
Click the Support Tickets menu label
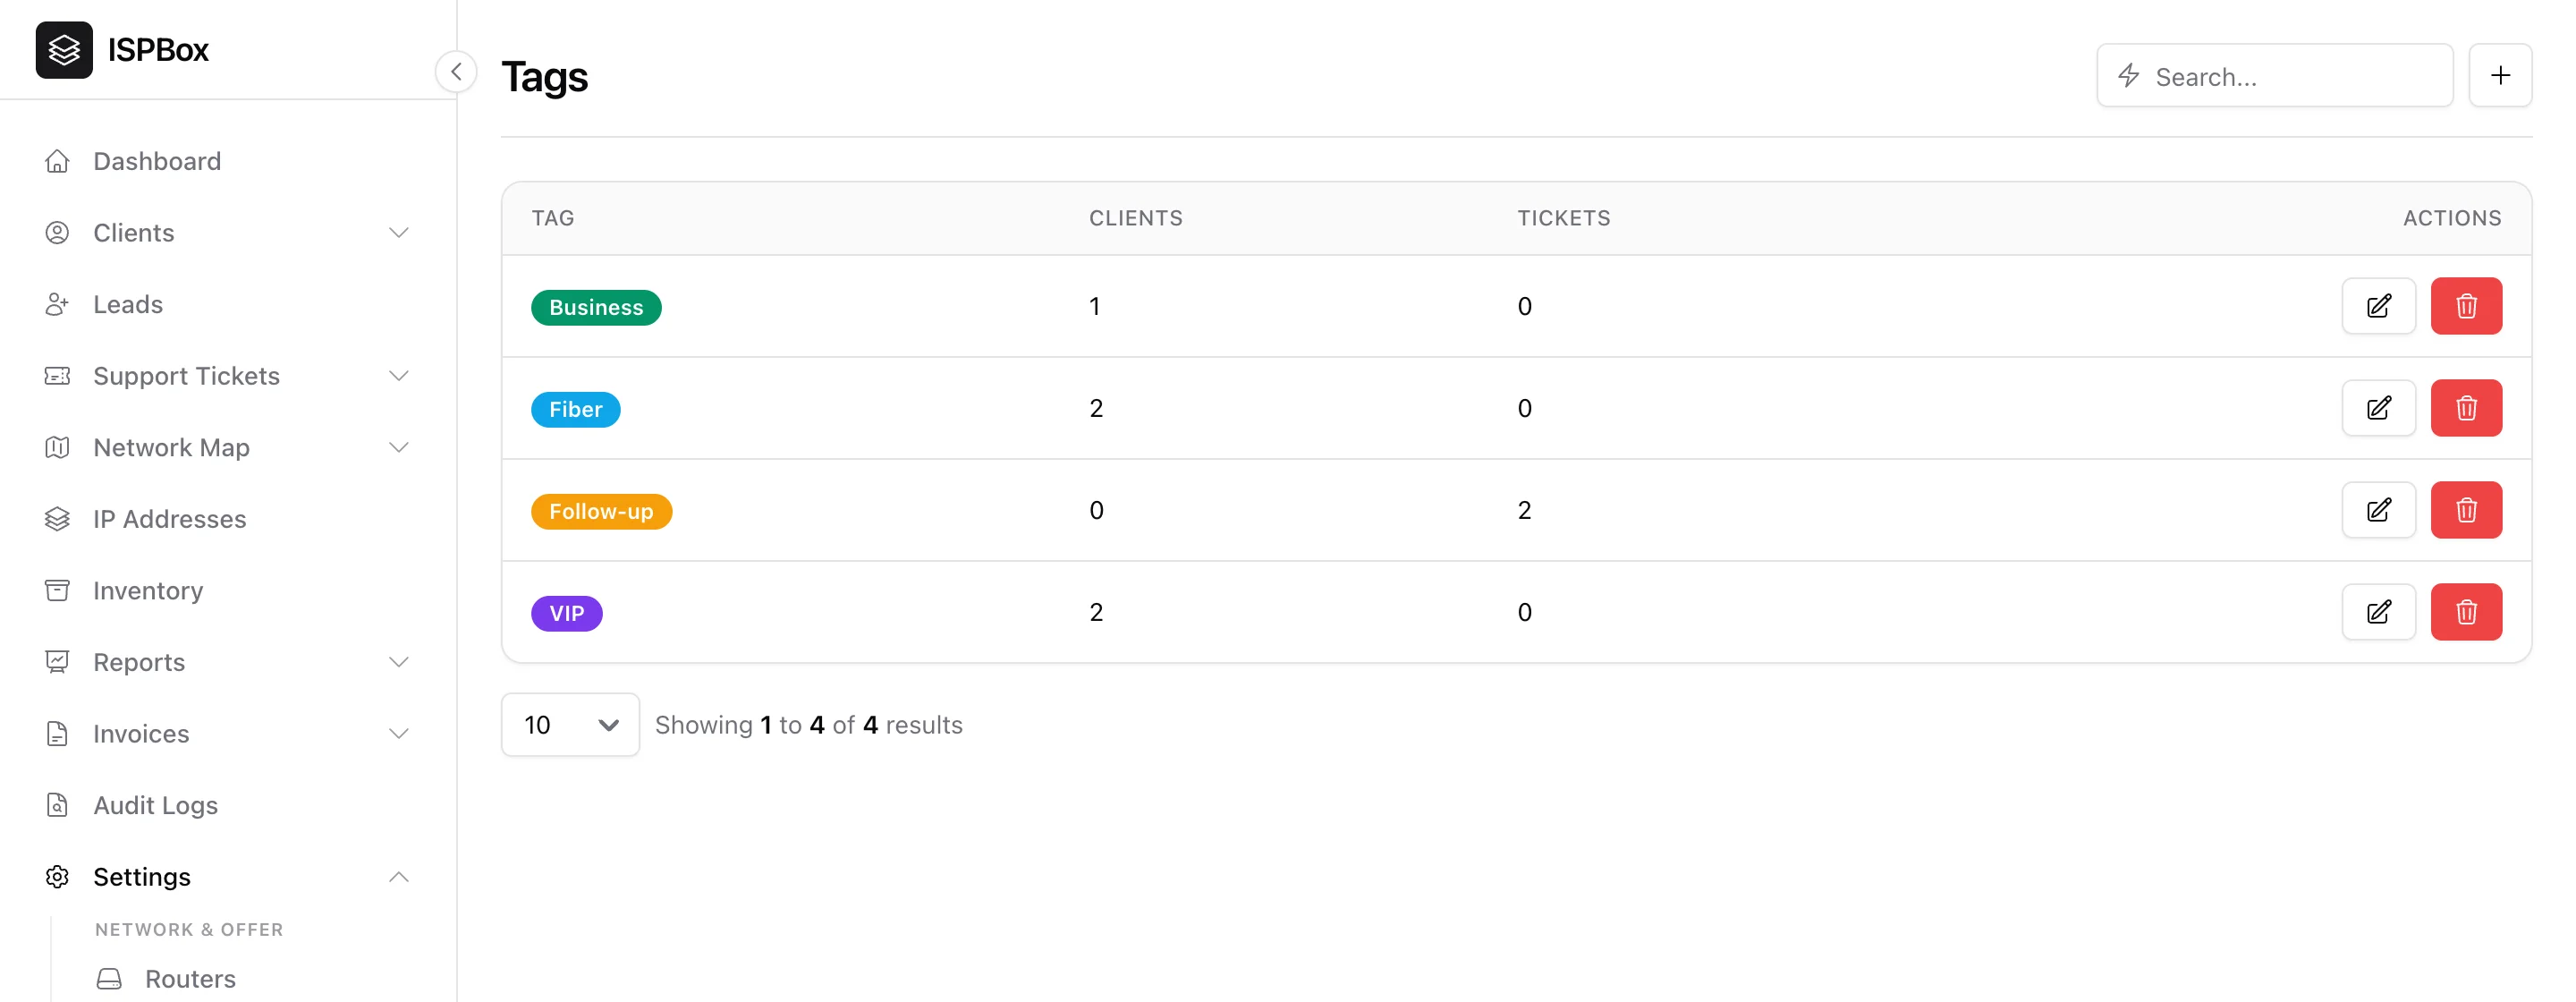click(x=187, y=376)
